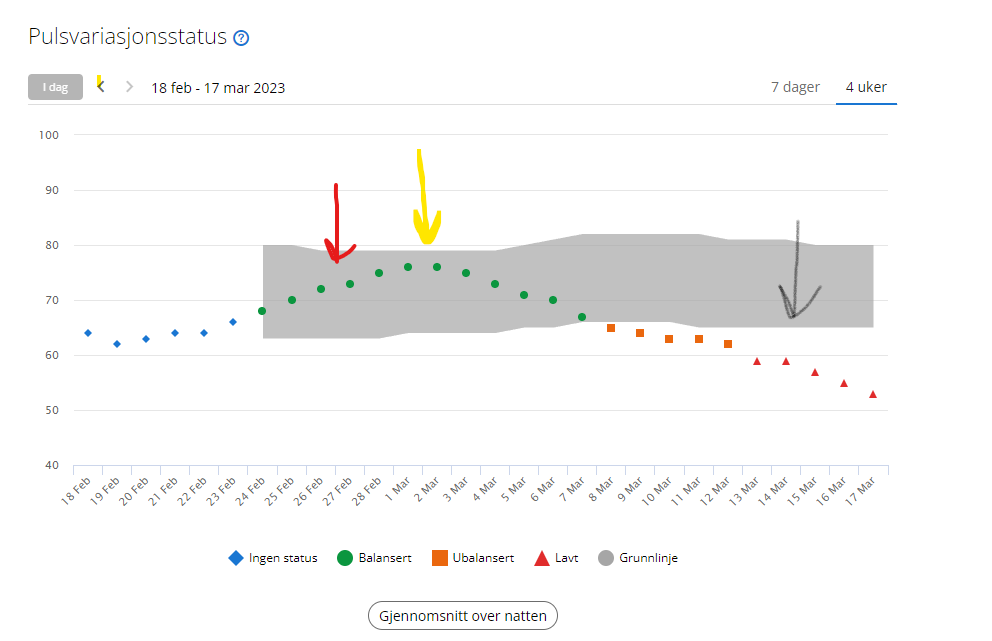This screenshot has width=992, height=641.
Task: Toggle the Balansert legend label
Action: (387, 558)
